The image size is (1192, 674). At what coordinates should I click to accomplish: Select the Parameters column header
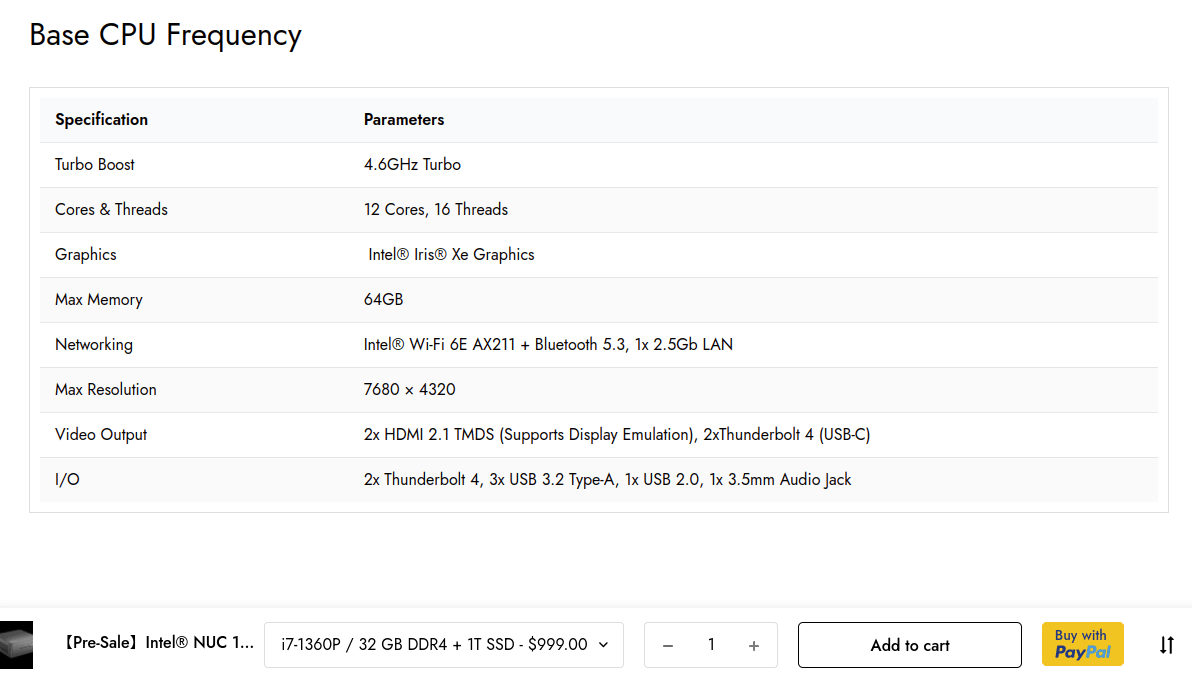pyautogui.click(x=404, y=119)
